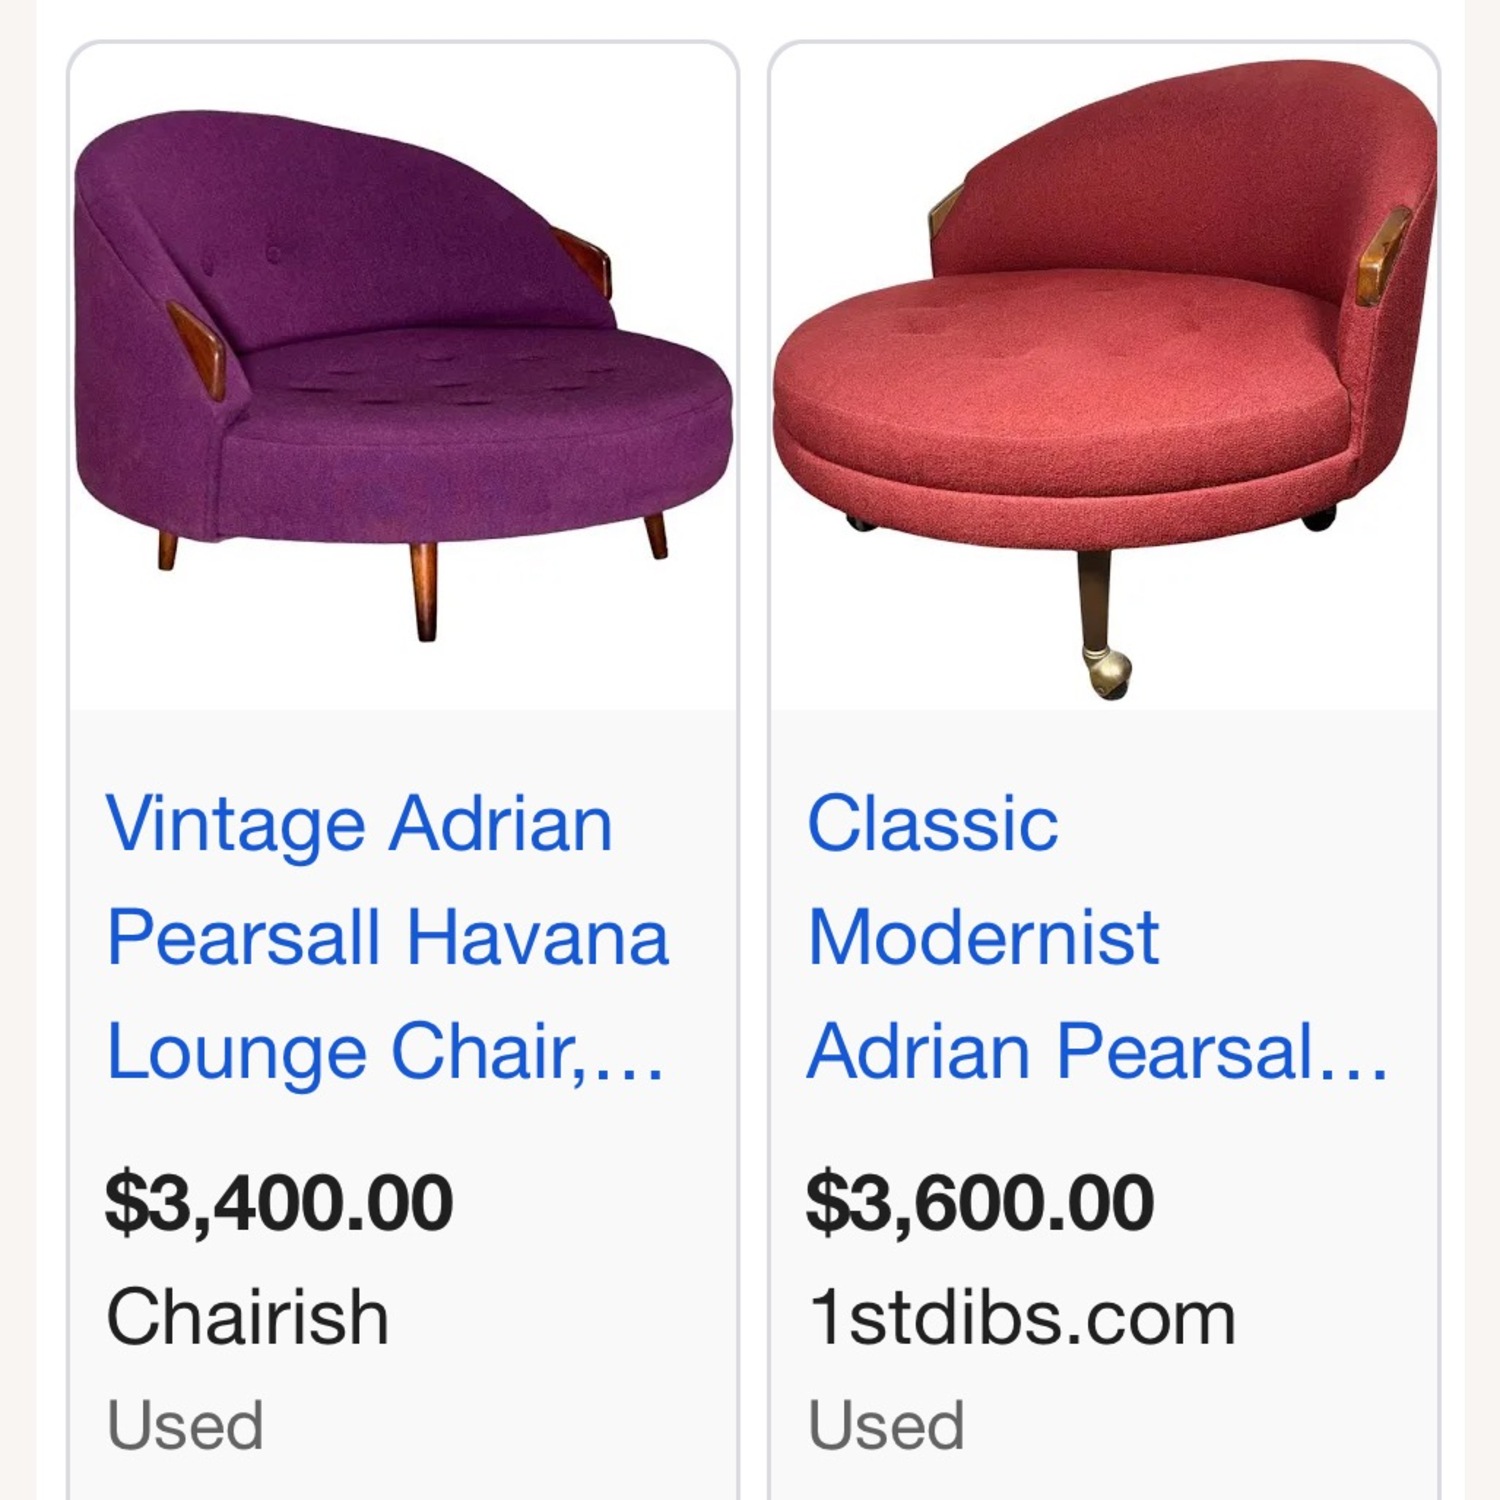Click the 'Havana' text in the left listing title

pyautogui.click(x=545, y=937)
